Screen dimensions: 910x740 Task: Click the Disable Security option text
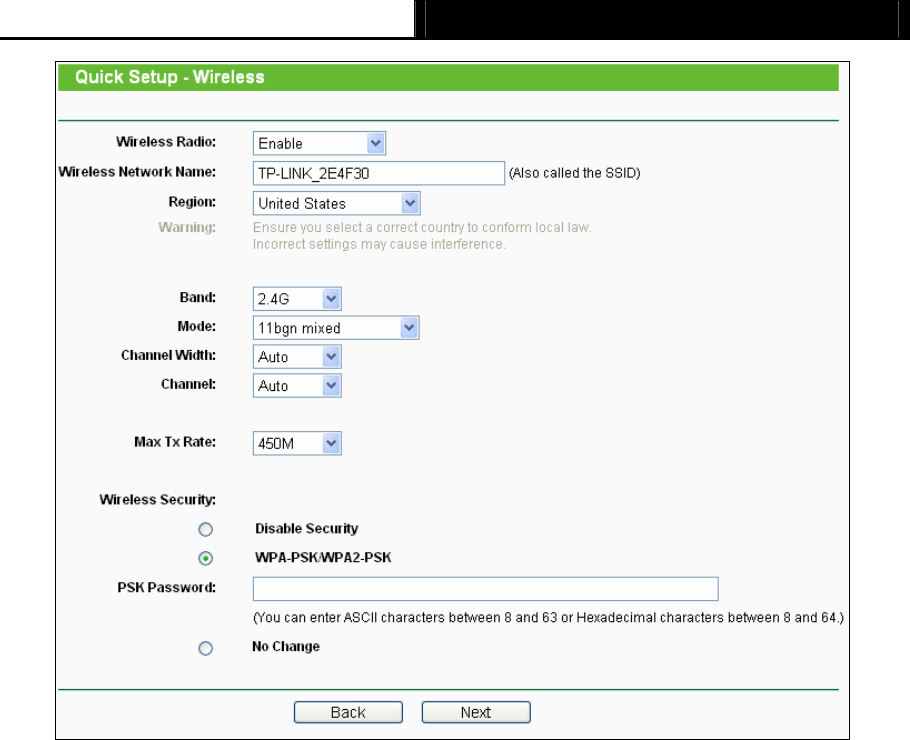coord(307,529)
